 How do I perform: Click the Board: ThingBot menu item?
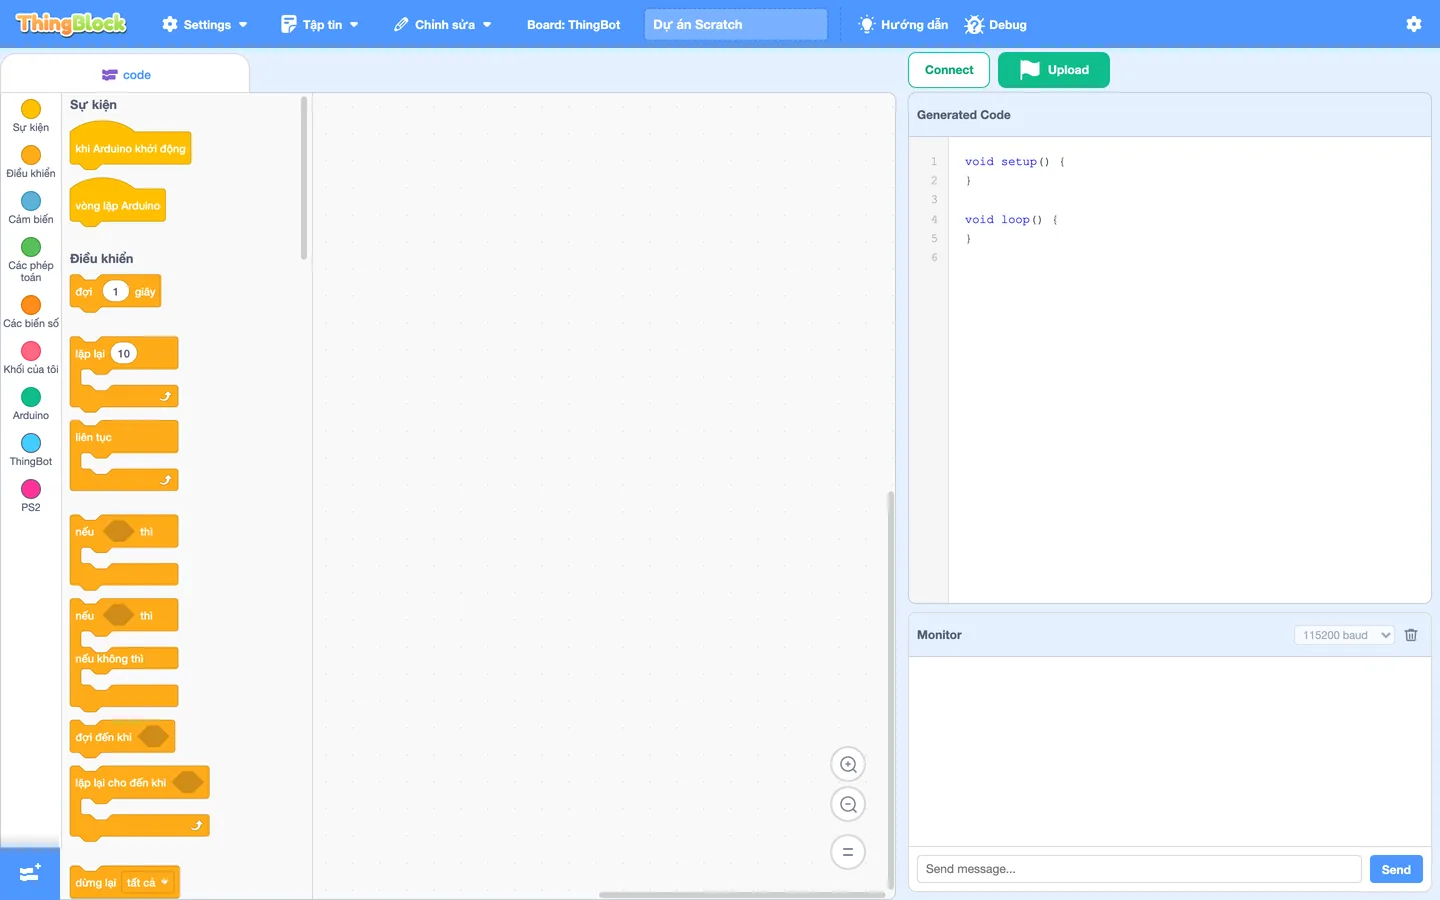point(574,24)
